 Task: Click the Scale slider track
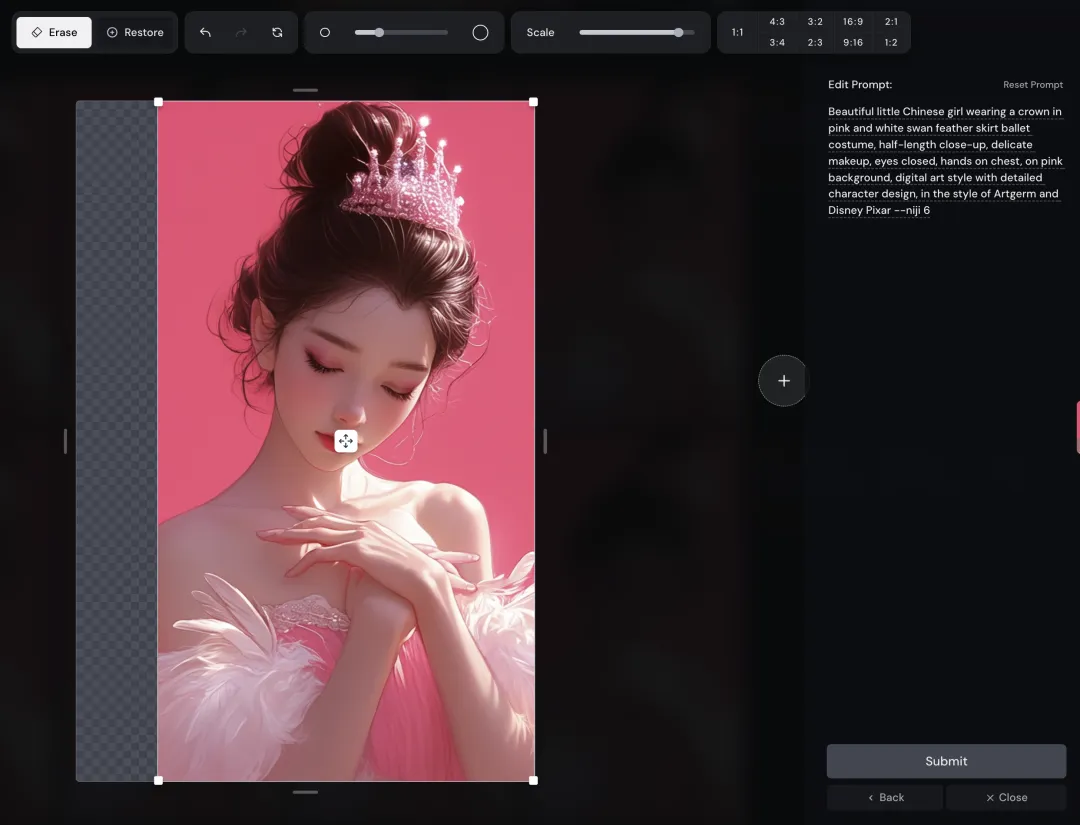pos(636,32)
